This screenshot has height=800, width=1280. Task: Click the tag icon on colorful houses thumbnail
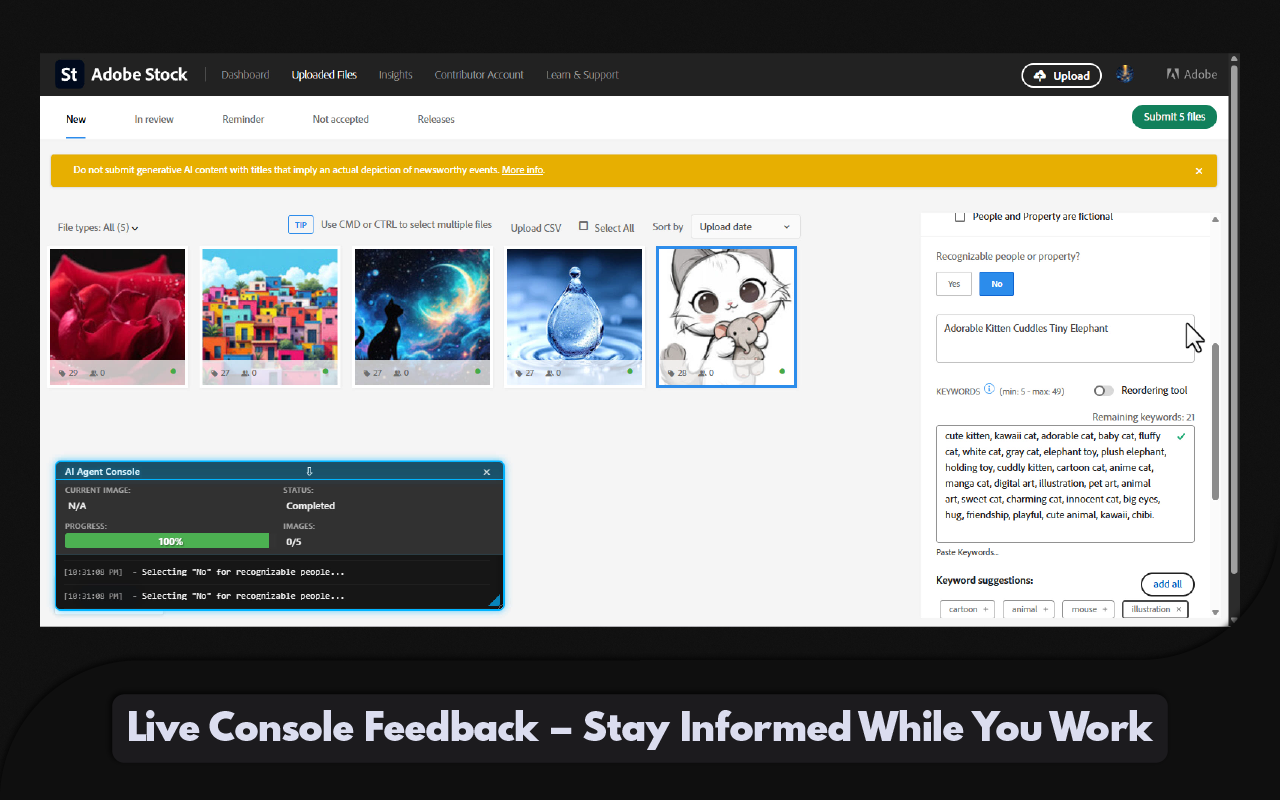pos(212,372)
